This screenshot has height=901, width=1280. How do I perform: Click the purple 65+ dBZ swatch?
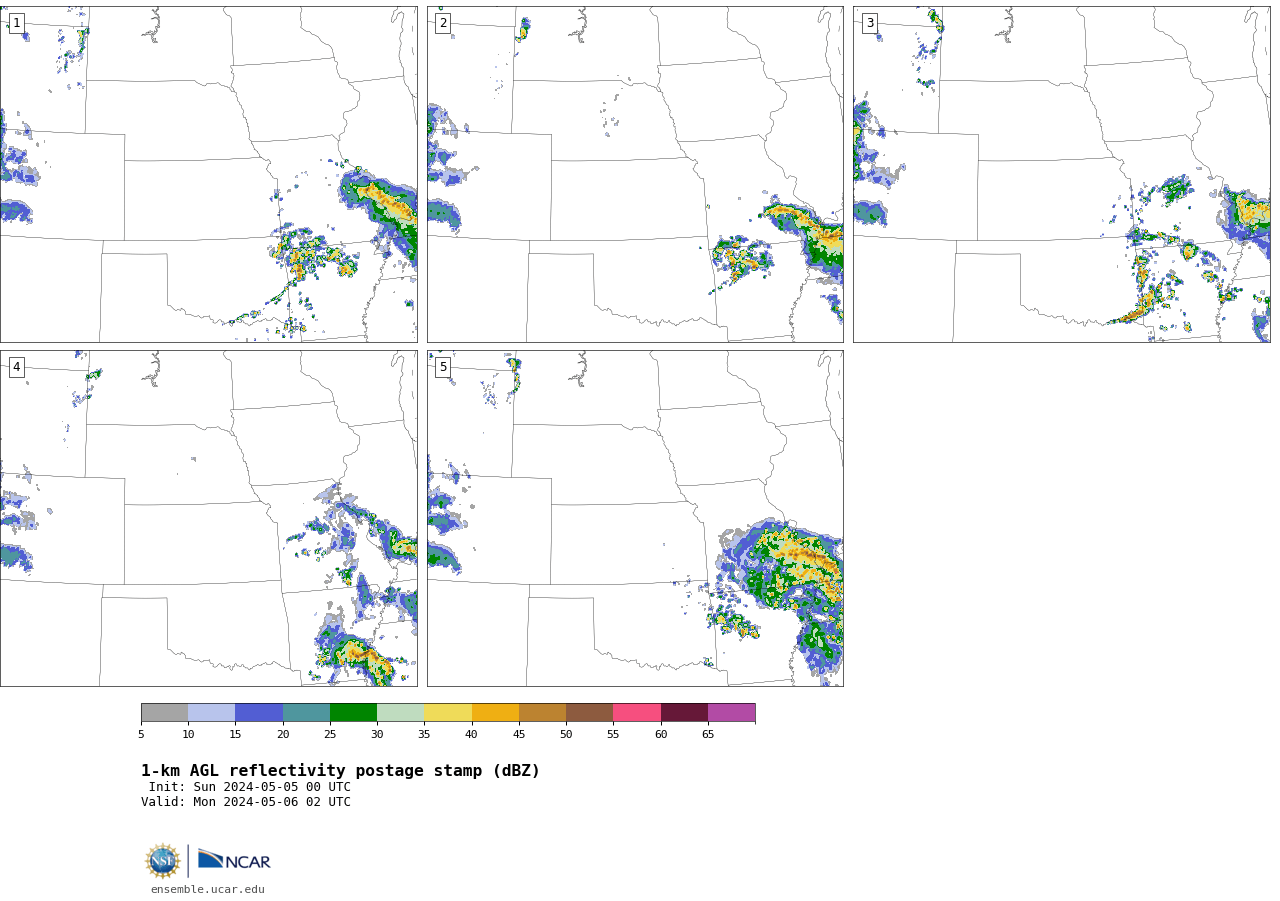pyautogui.click(x=731, y=712)
